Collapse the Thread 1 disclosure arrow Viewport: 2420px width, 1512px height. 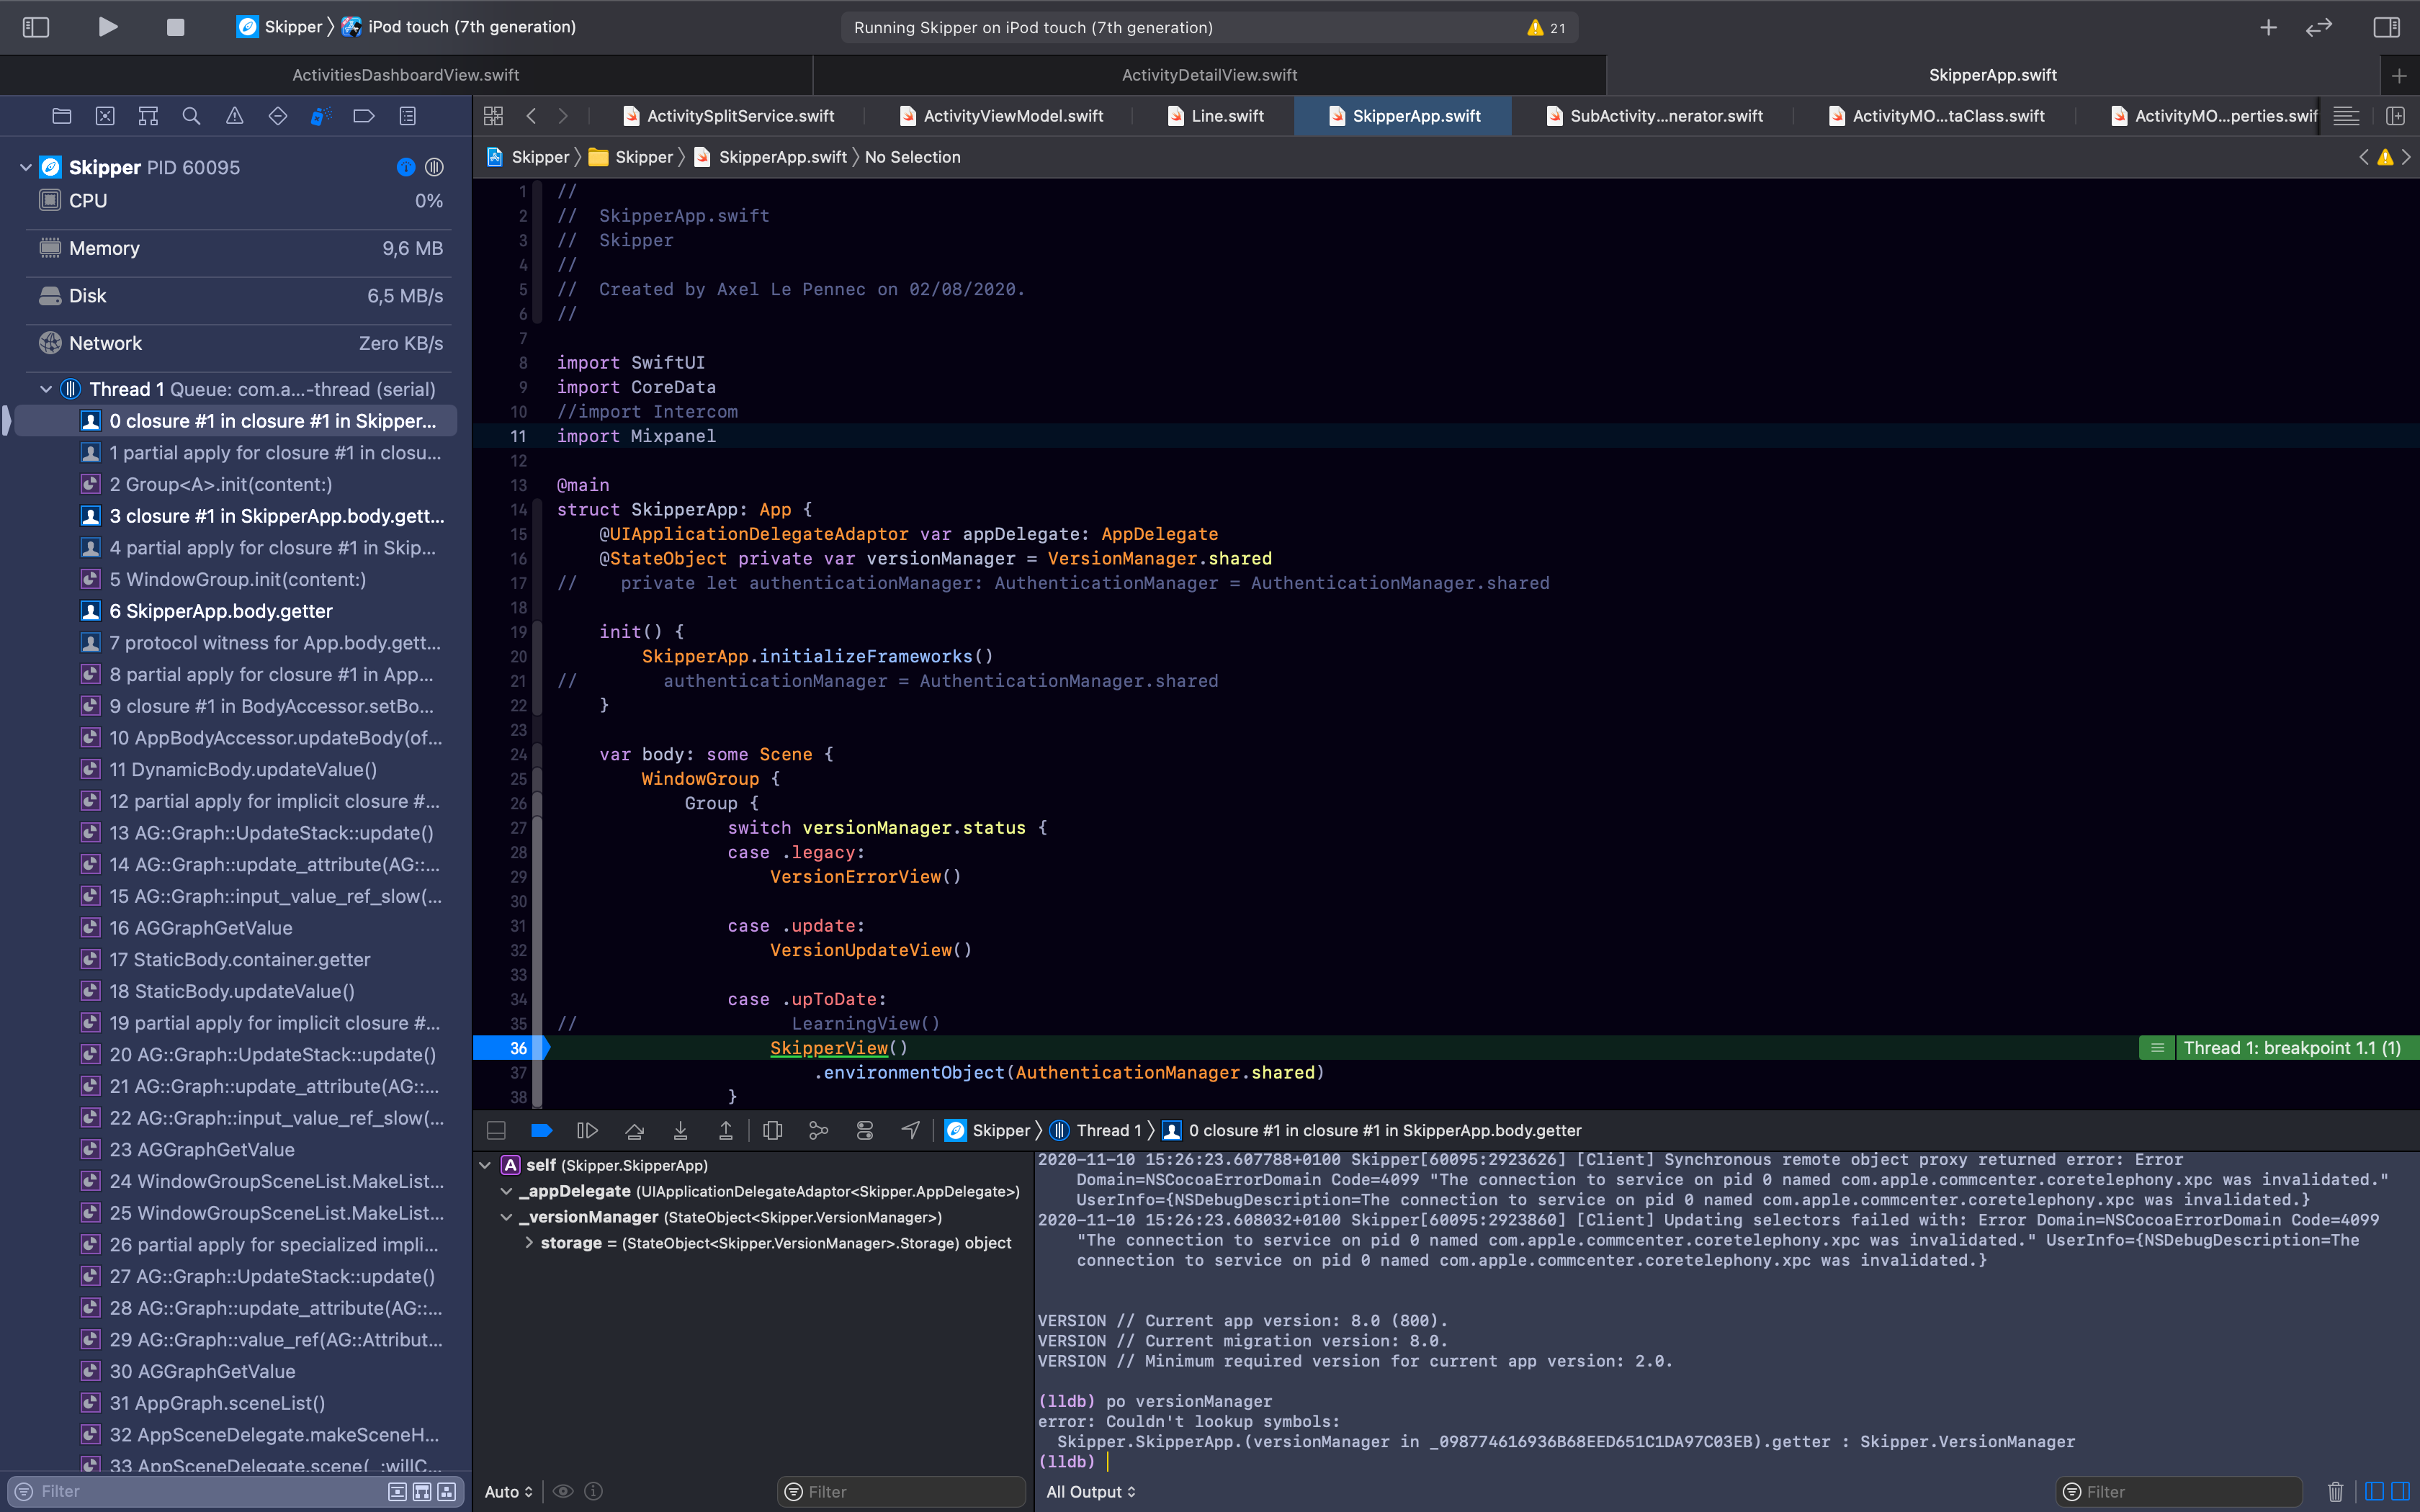(45, 389)
